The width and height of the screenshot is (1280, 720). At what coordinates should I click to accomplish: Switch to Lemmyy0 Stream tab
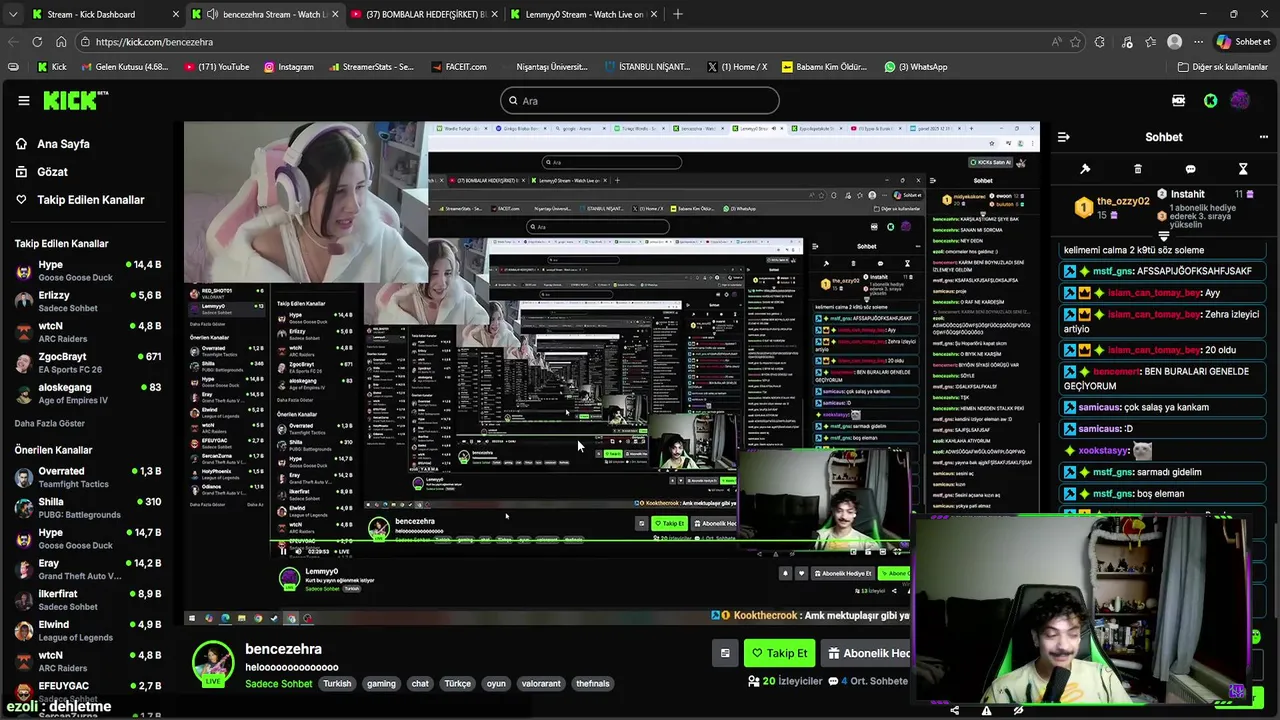click(x=583, y=14)
